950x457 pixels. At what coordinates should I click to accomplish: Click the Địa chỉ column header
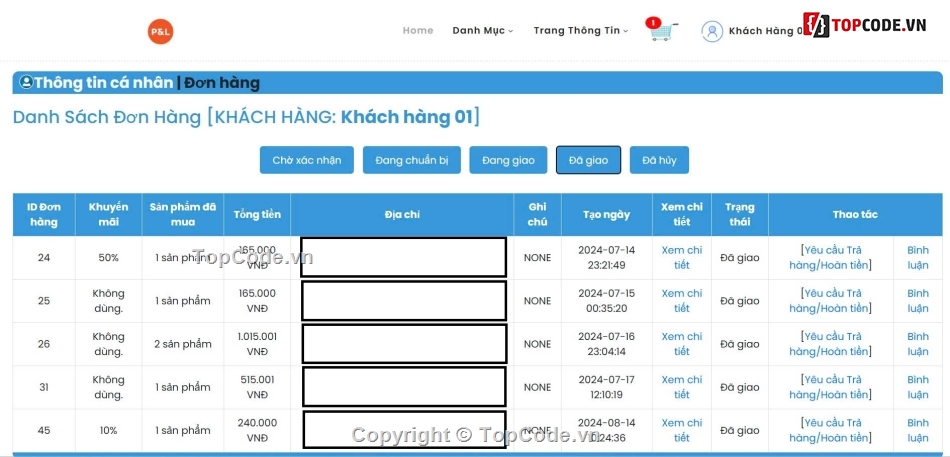402,215
